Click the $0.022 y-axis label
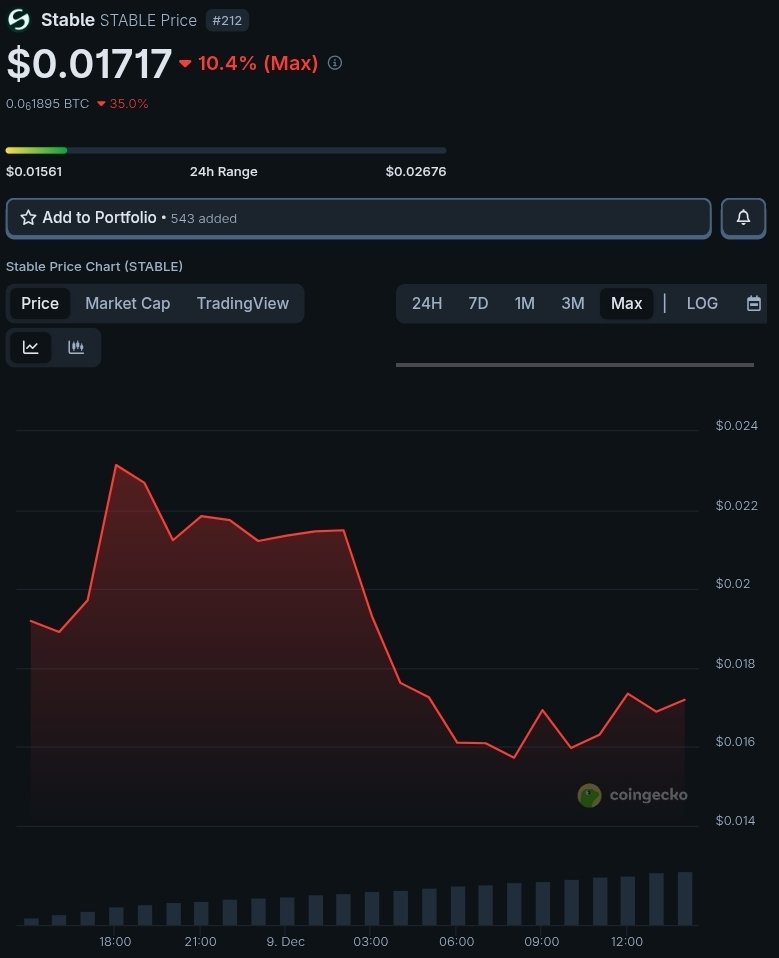The image size is (779, 958). (736, 505)
